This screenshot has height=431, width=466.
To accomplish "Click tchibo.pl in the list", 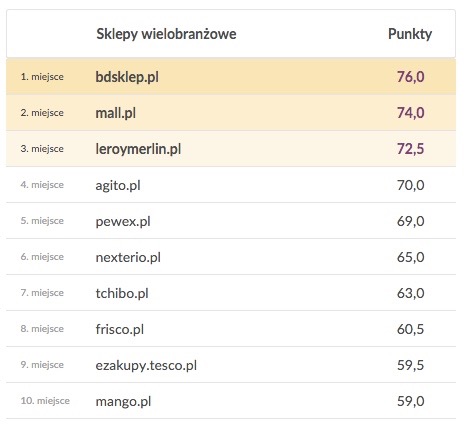I will 122,293.
